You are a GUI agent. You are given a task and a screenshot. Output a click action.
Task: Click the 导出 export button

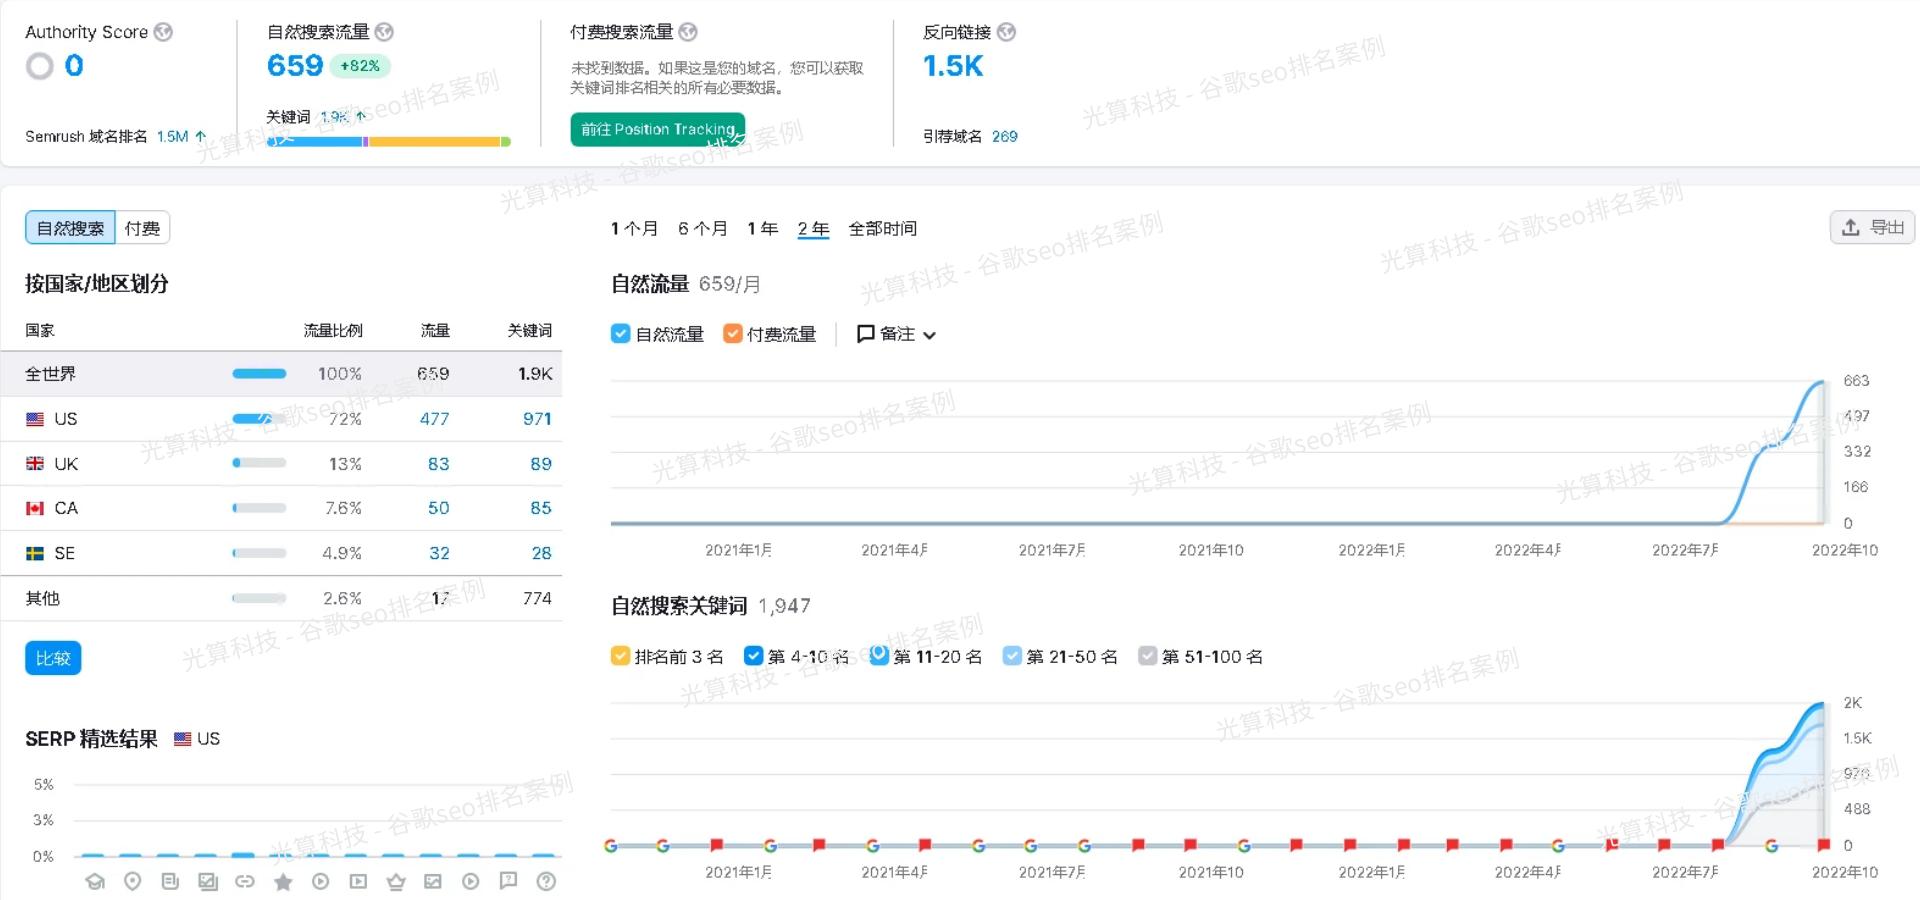[1872, 227]
